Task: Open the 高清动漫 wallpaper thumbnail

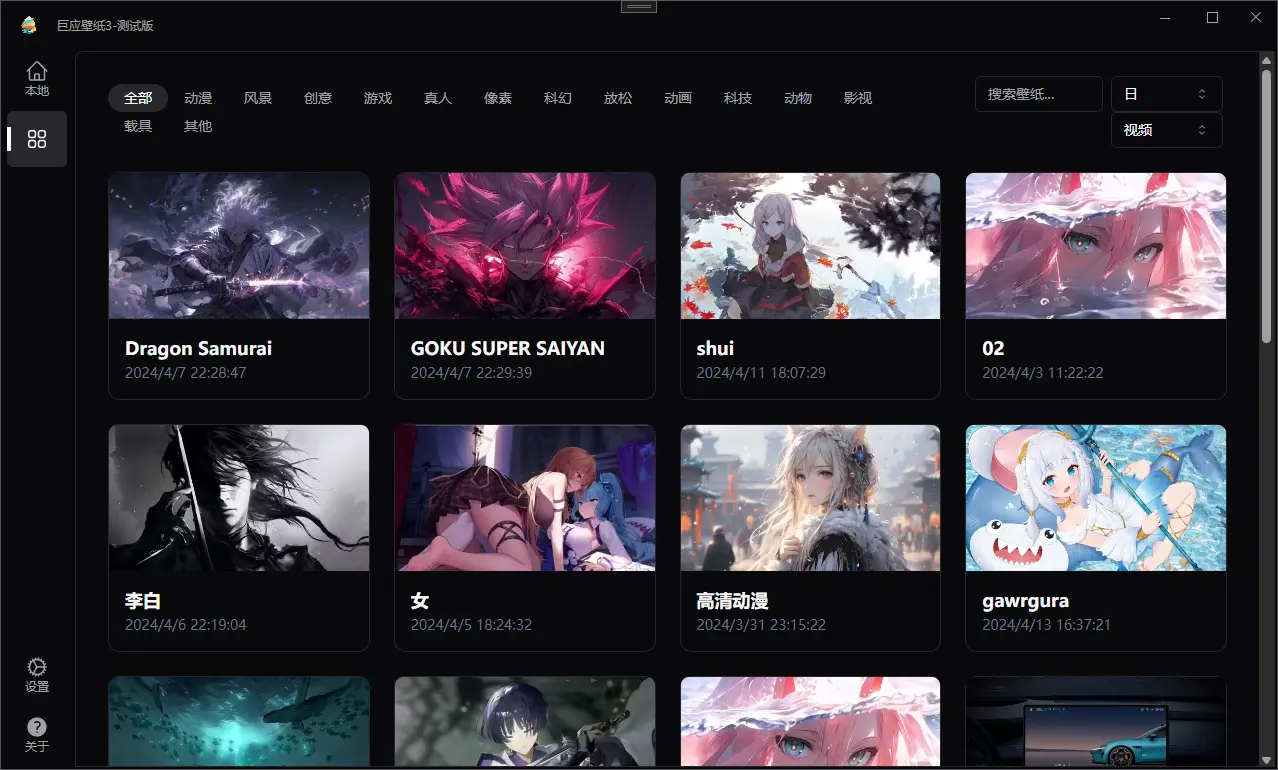Action: click(810, 498)
